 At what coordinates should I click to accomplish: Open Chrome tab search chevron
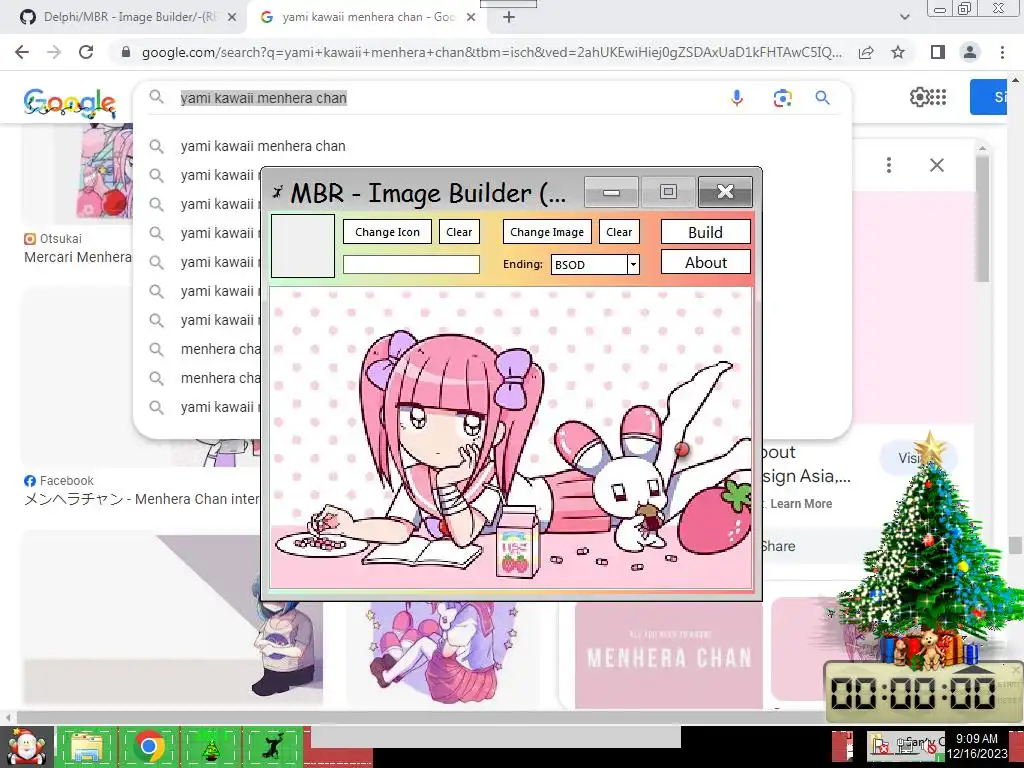(904, 18)
